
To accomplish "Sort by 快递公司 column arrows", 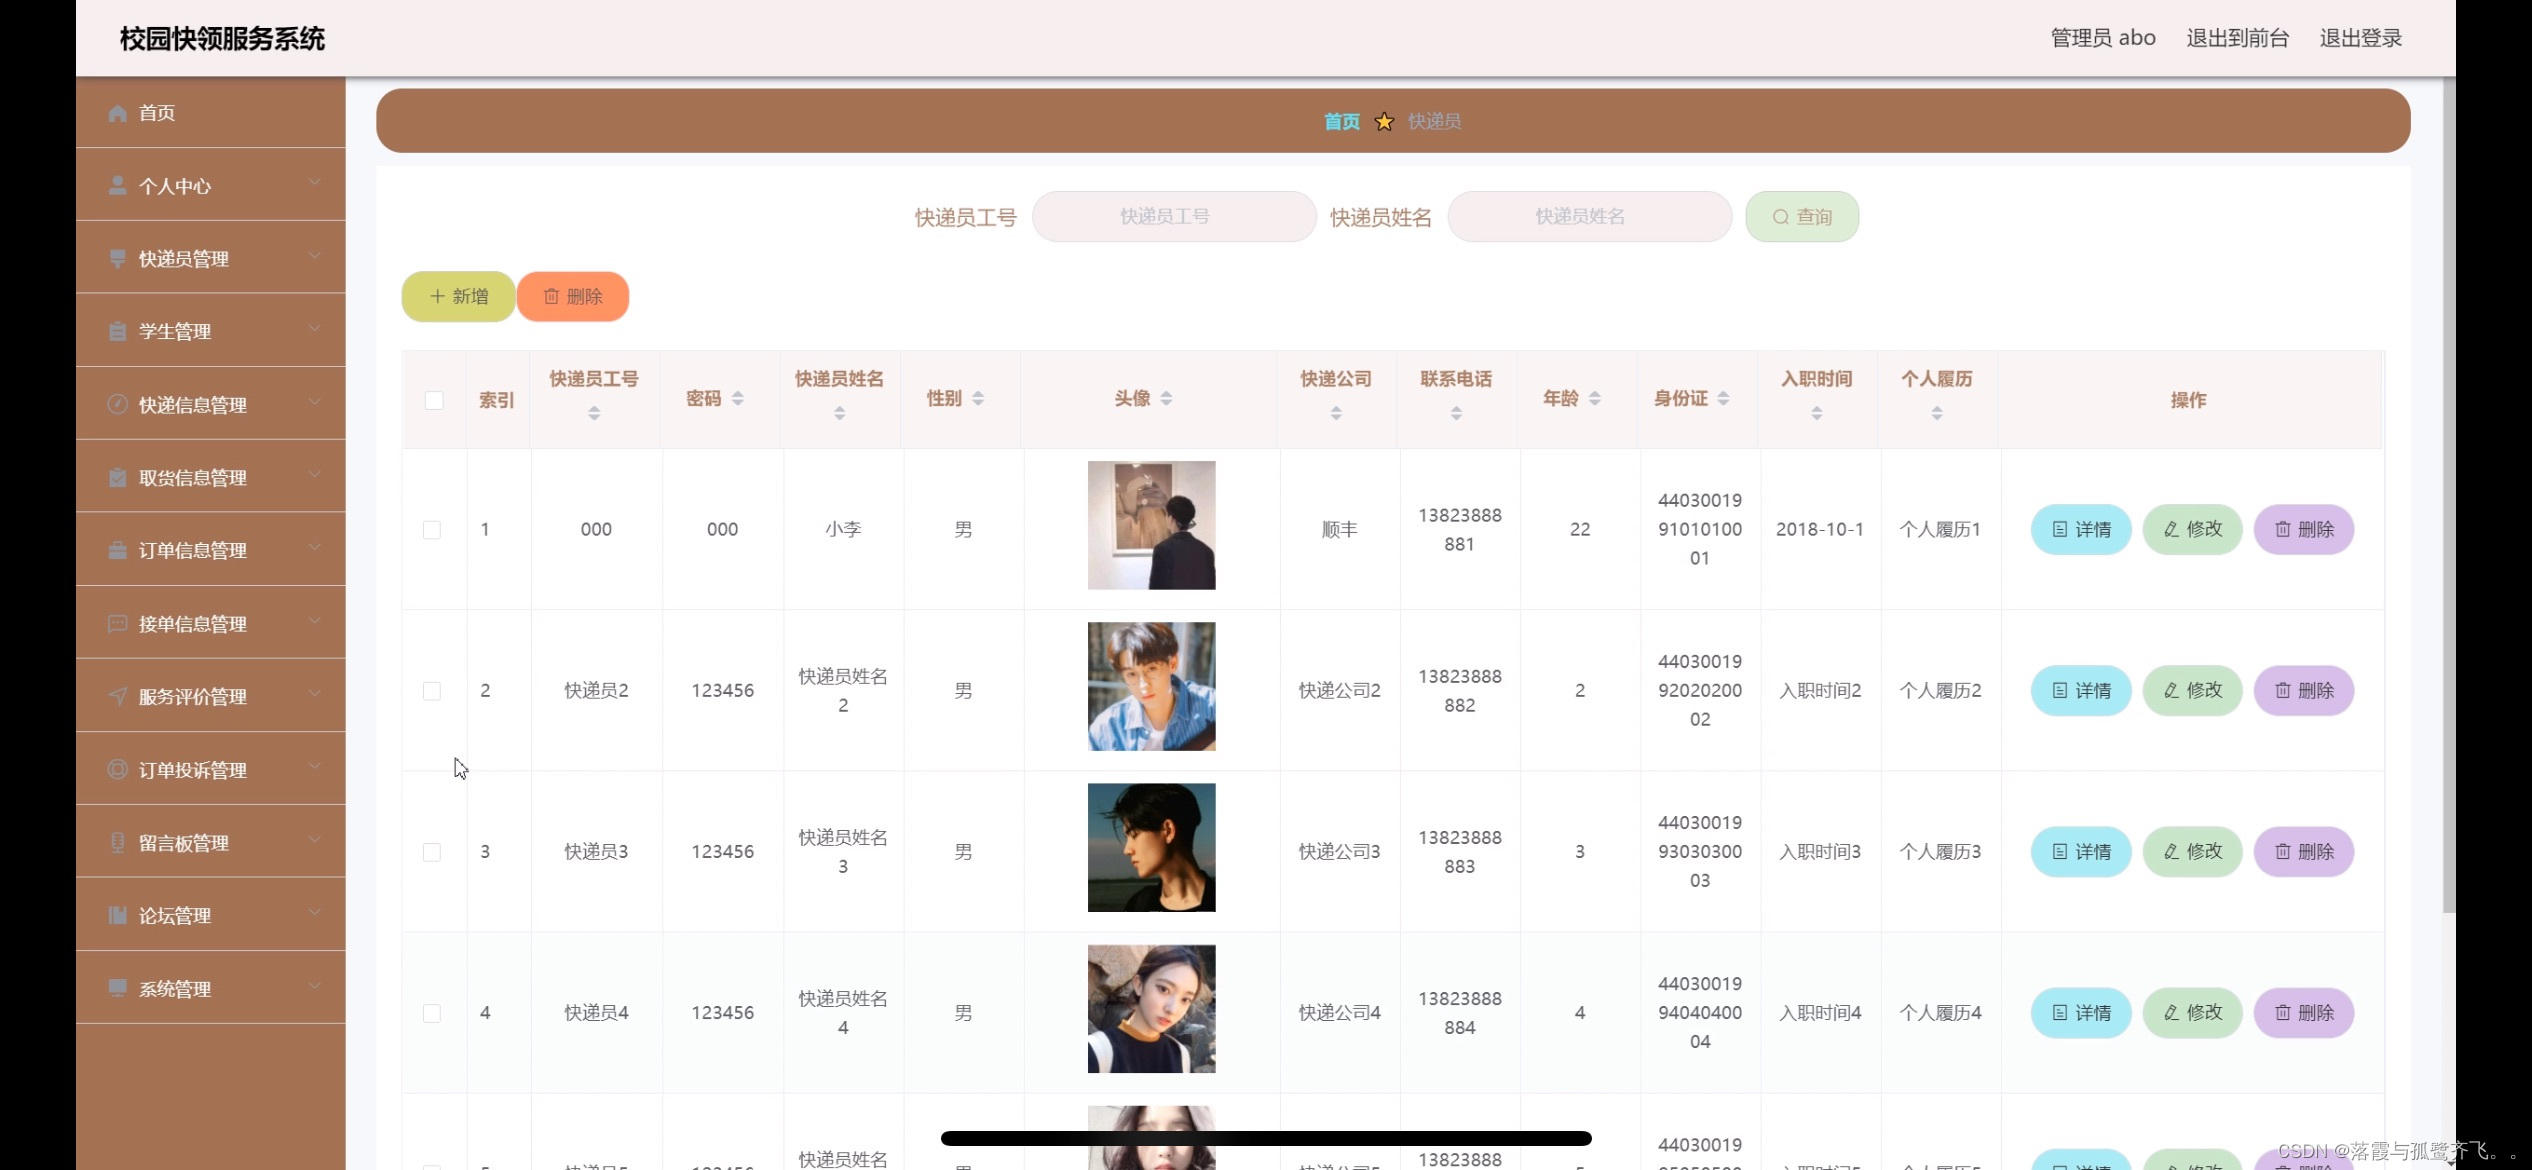I will click(1336, 413).
